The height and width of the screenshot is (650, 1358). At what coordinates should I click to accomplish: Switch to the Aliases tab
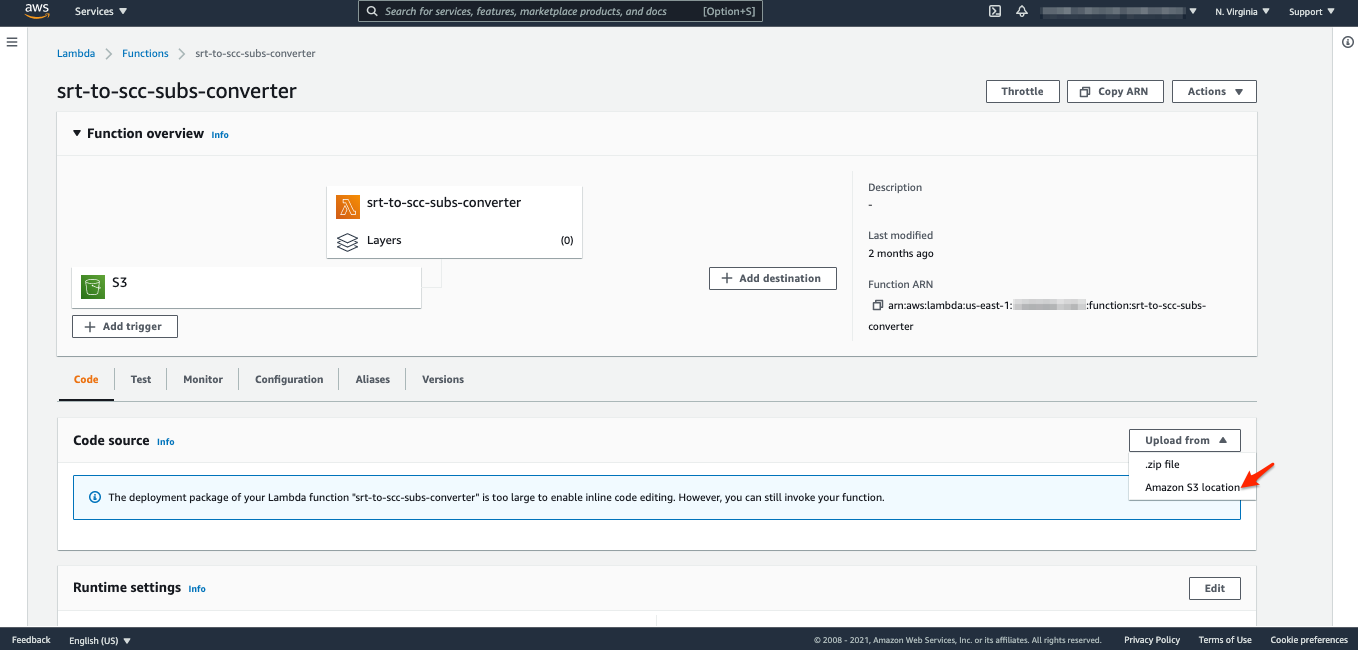(x=373, y=379)
